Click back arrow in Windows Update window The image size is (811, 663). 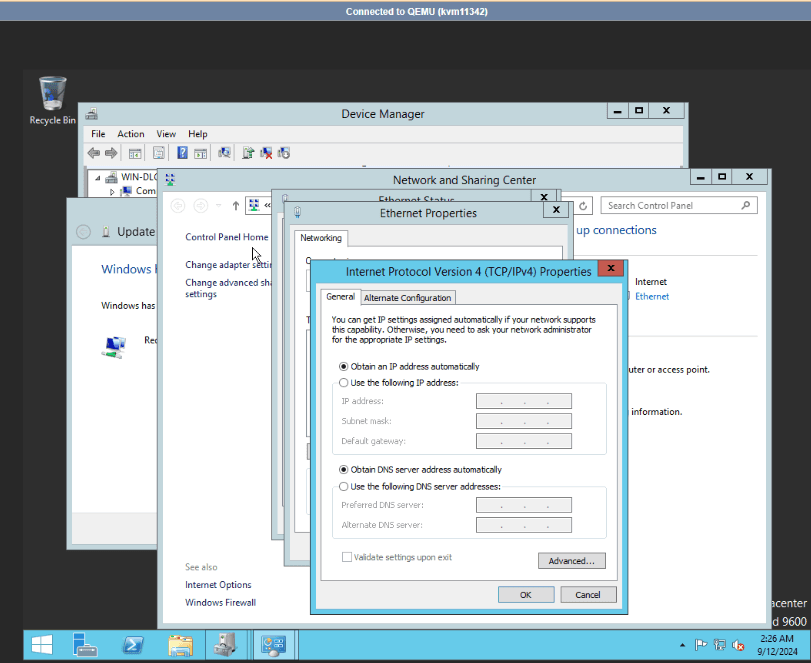point(83,232)
